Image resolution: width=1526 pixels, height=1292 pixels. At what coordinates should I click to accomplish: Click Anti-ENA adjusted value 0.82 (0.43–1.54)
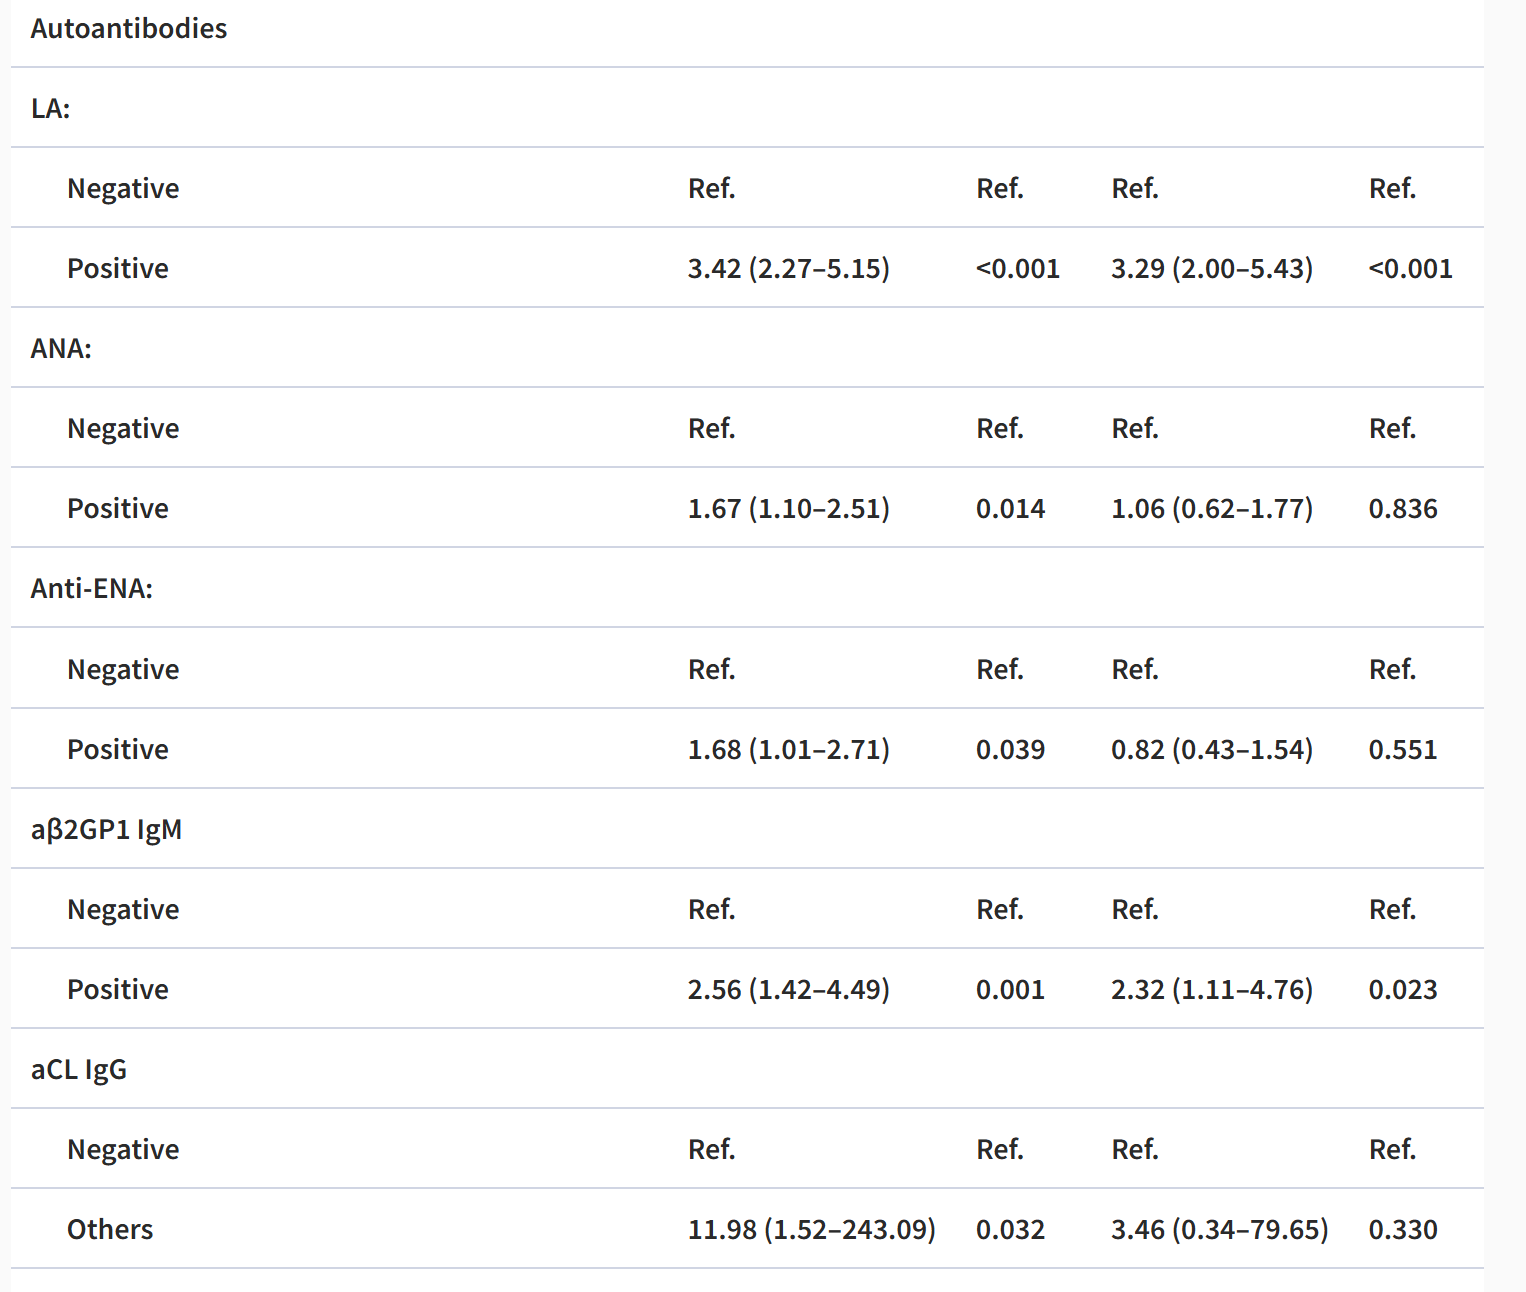pyautogui.click(x=1212, y=749)
